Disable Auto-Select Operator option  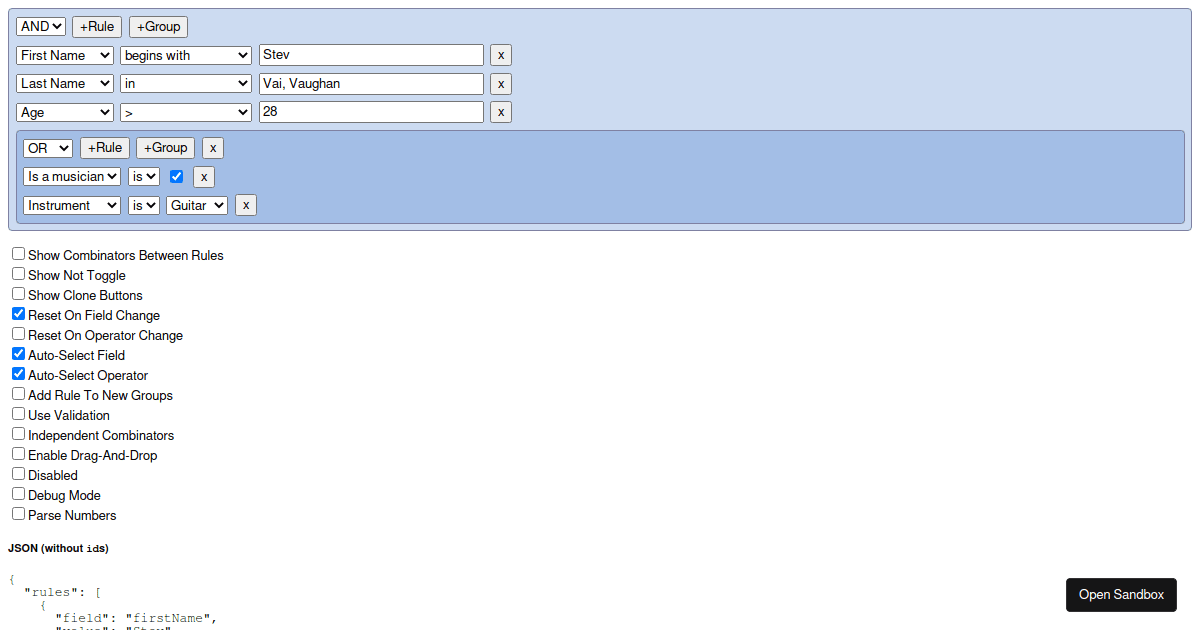click(x=18, y=374)
